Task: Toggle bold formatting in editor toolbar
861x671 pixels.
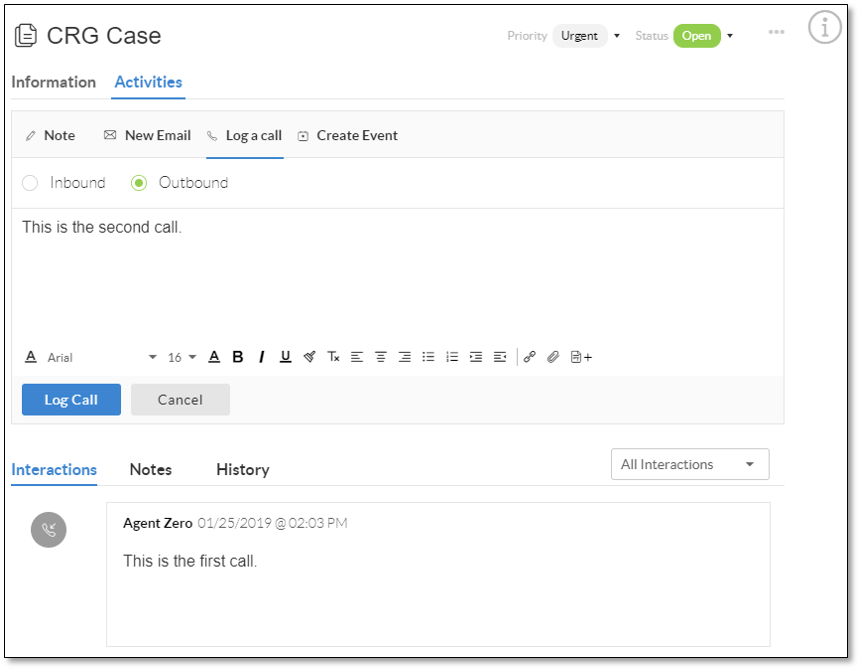Action: pyautogui.click(x=238, y=357)
